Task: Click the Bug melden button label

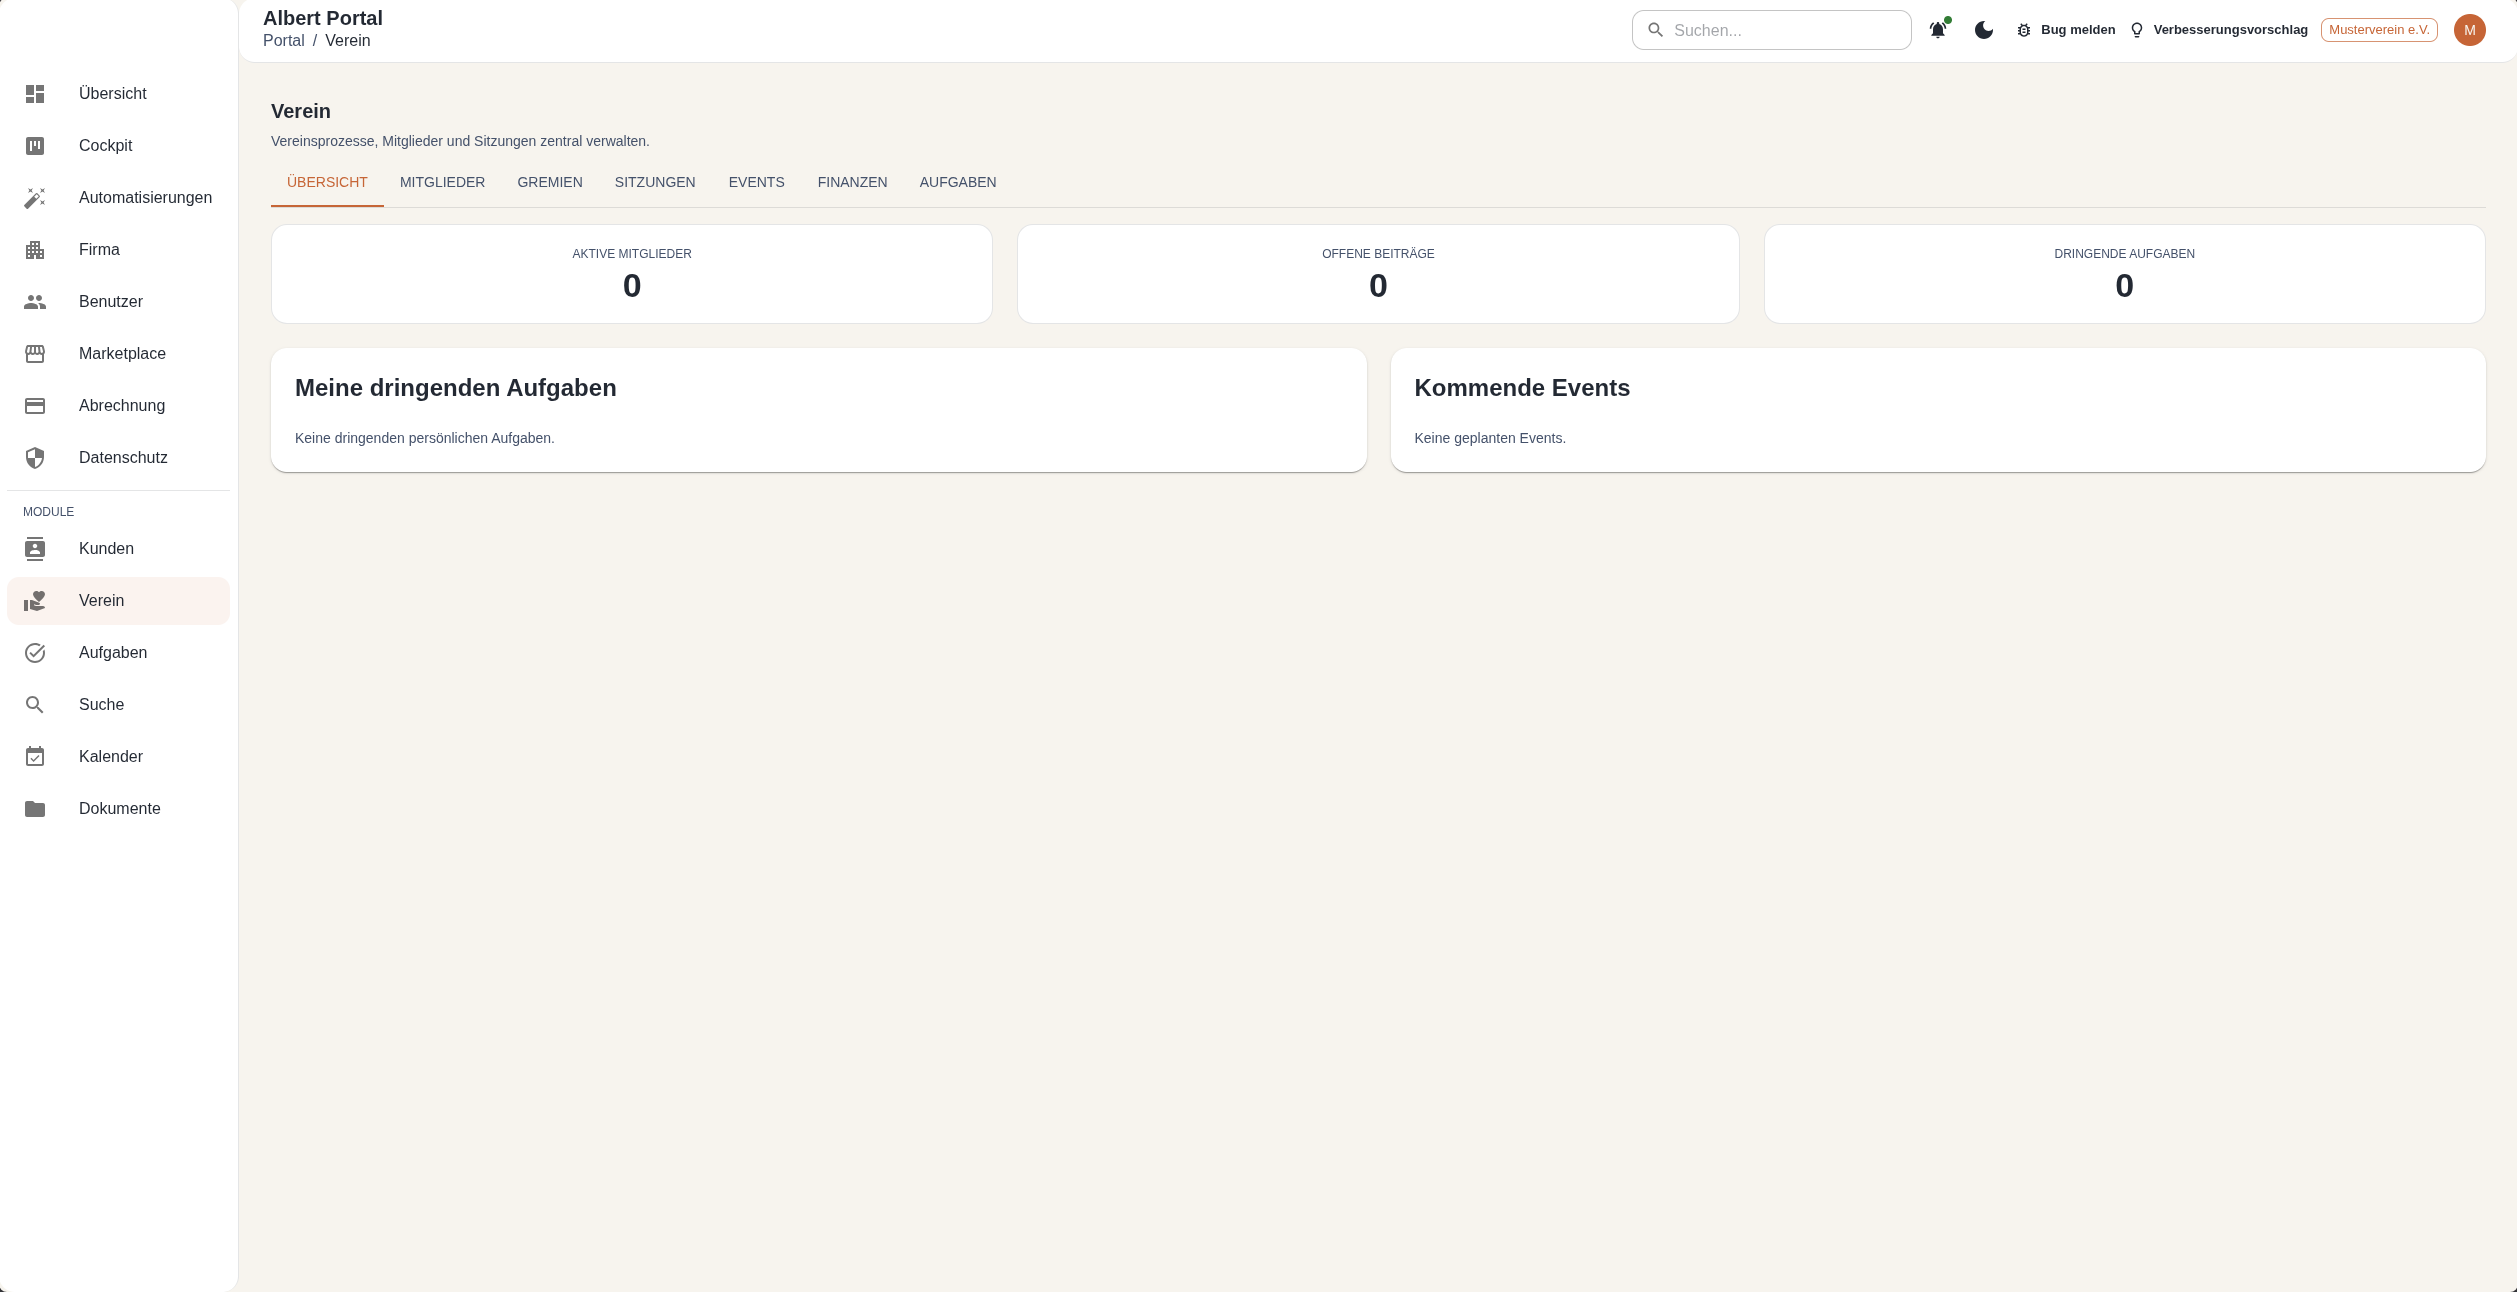Action: (x=2078, y=30)
